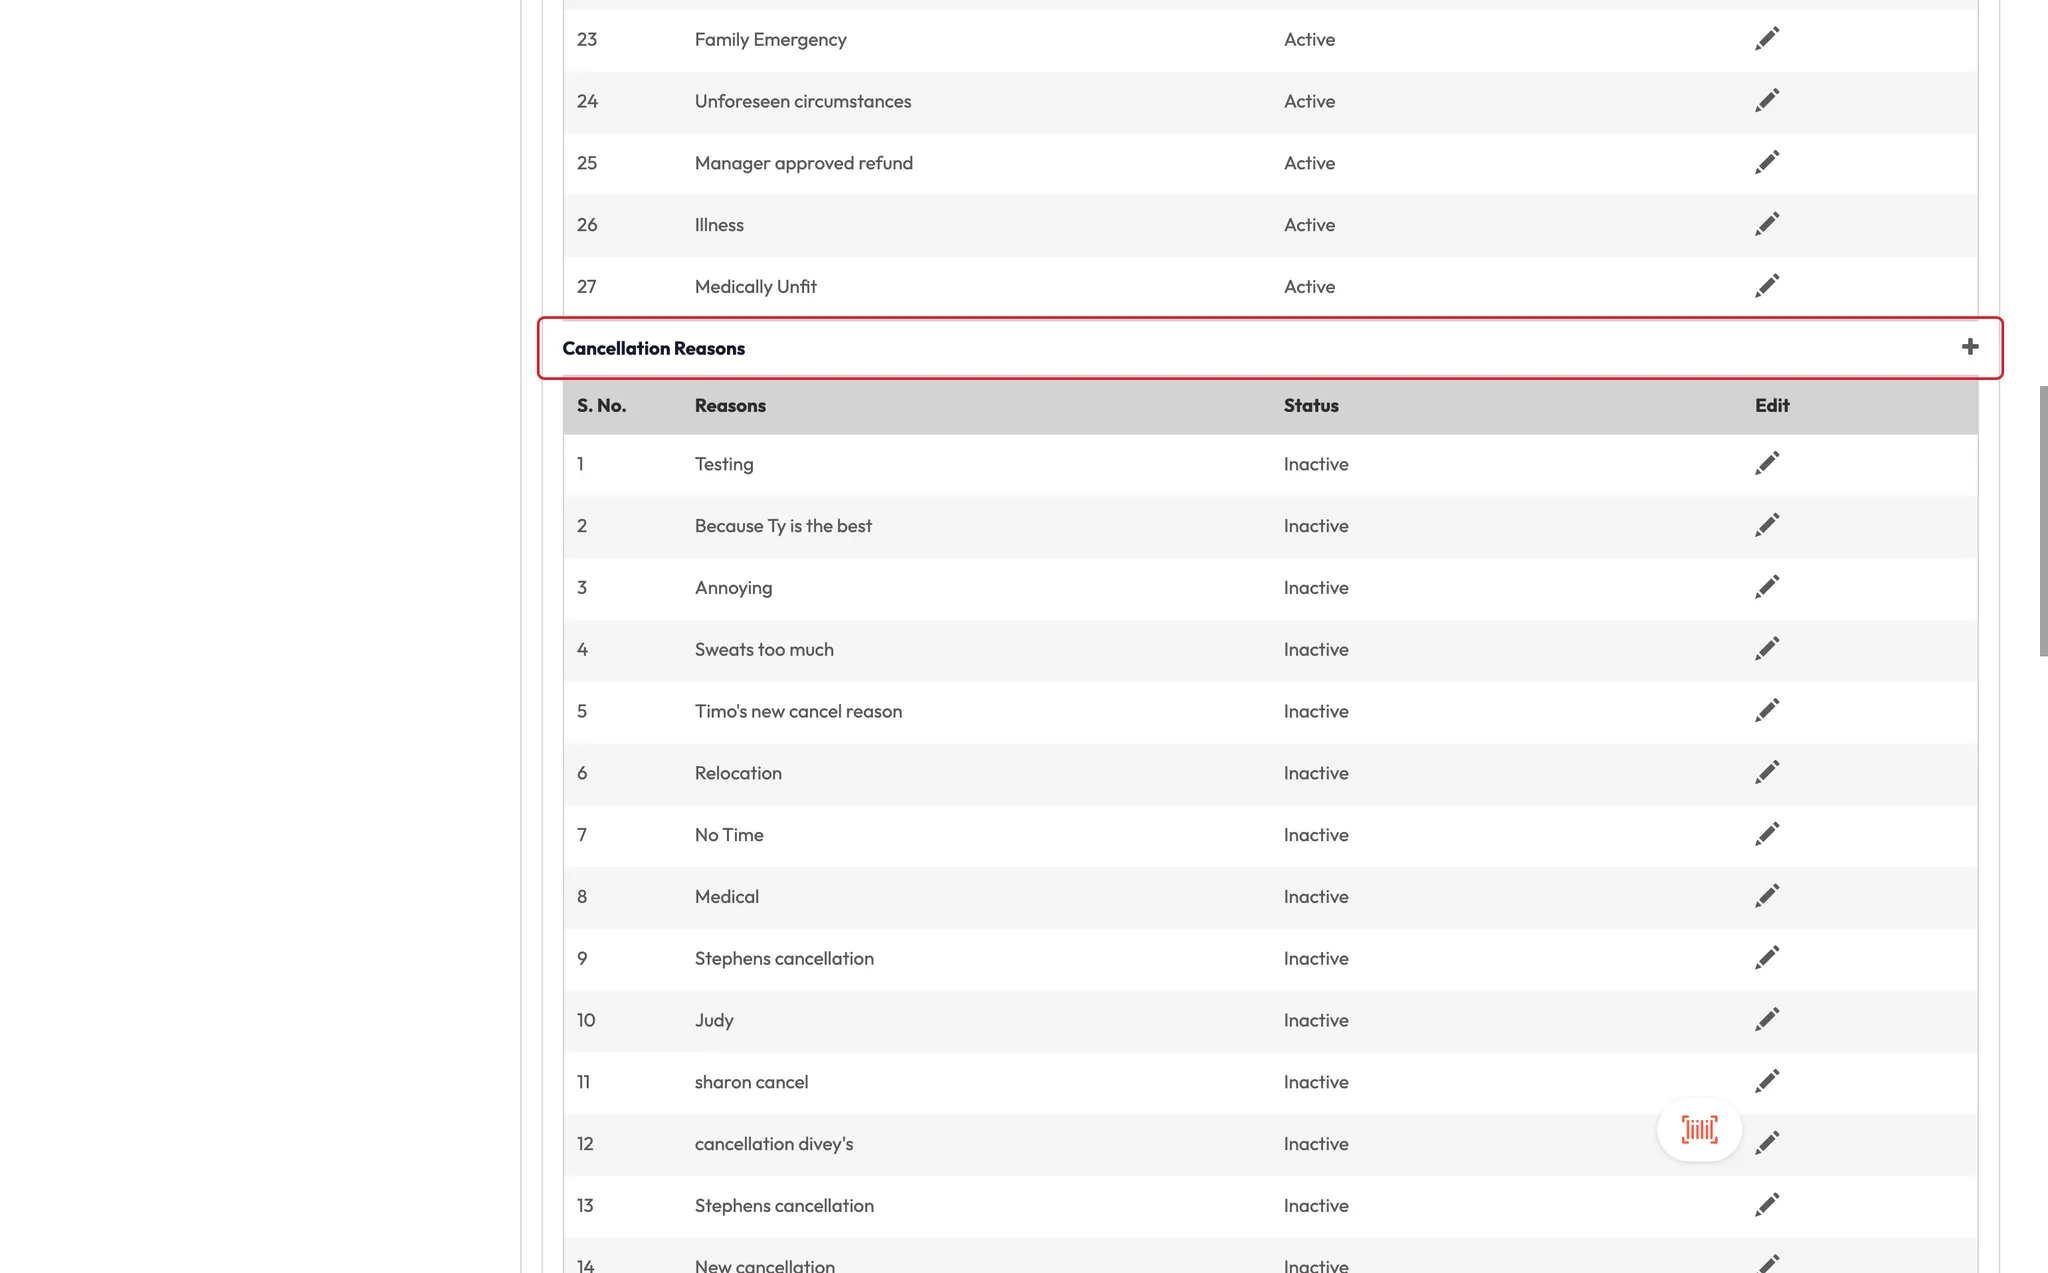The height and width of the screenshot is (1273, 2048).
Task: Click the Reasons column header
Action: point(730,406)
